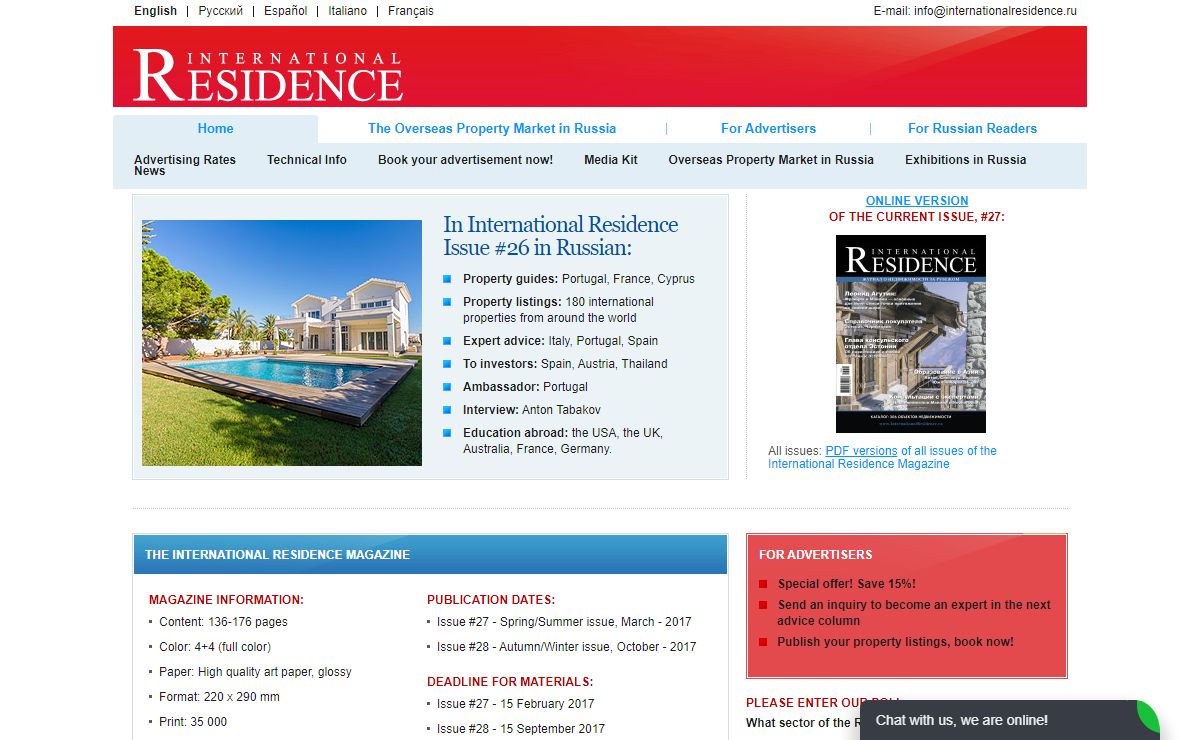The image size is (1200, 740).
Task: Click the Expert advice: Italy, Portugal, Spain line
Action: (x=560, y=341)
